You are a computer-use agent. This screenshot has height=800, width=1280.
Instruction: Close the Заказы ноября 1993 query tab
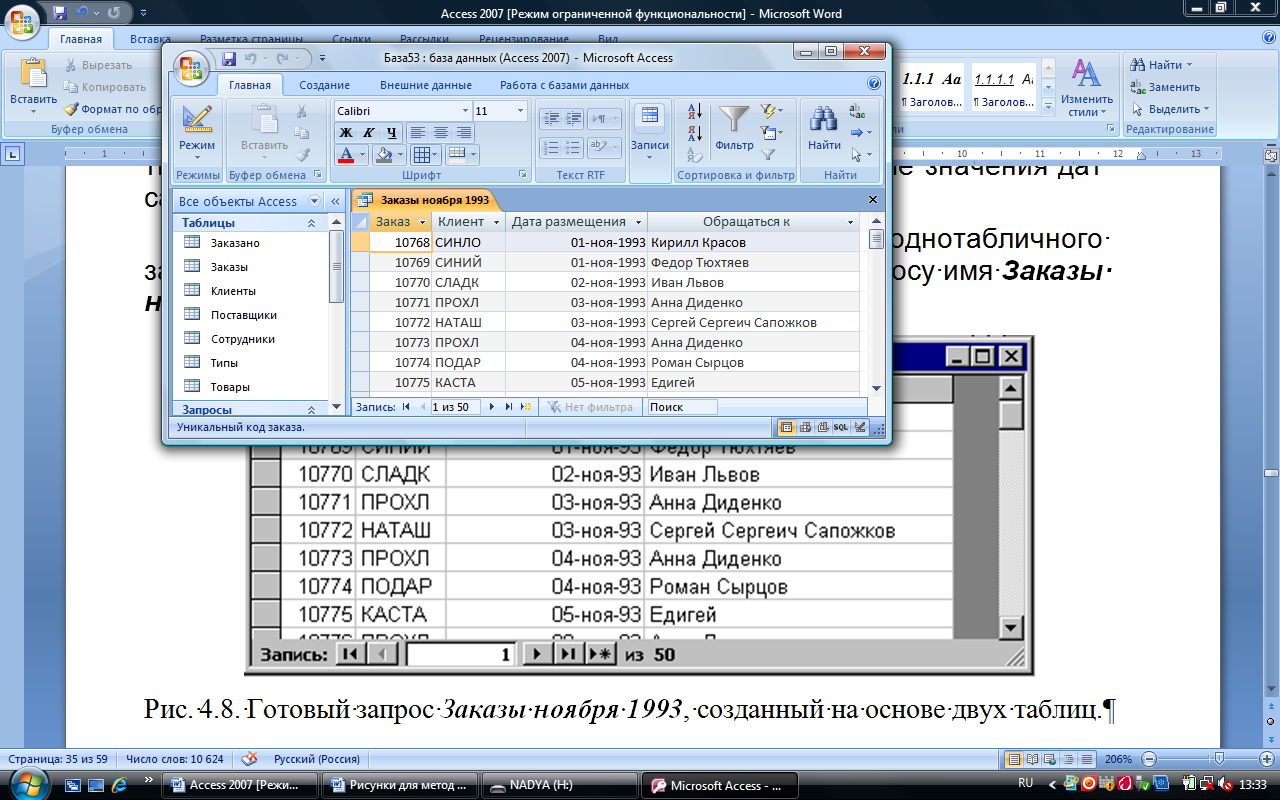click(x=873, y=200)
